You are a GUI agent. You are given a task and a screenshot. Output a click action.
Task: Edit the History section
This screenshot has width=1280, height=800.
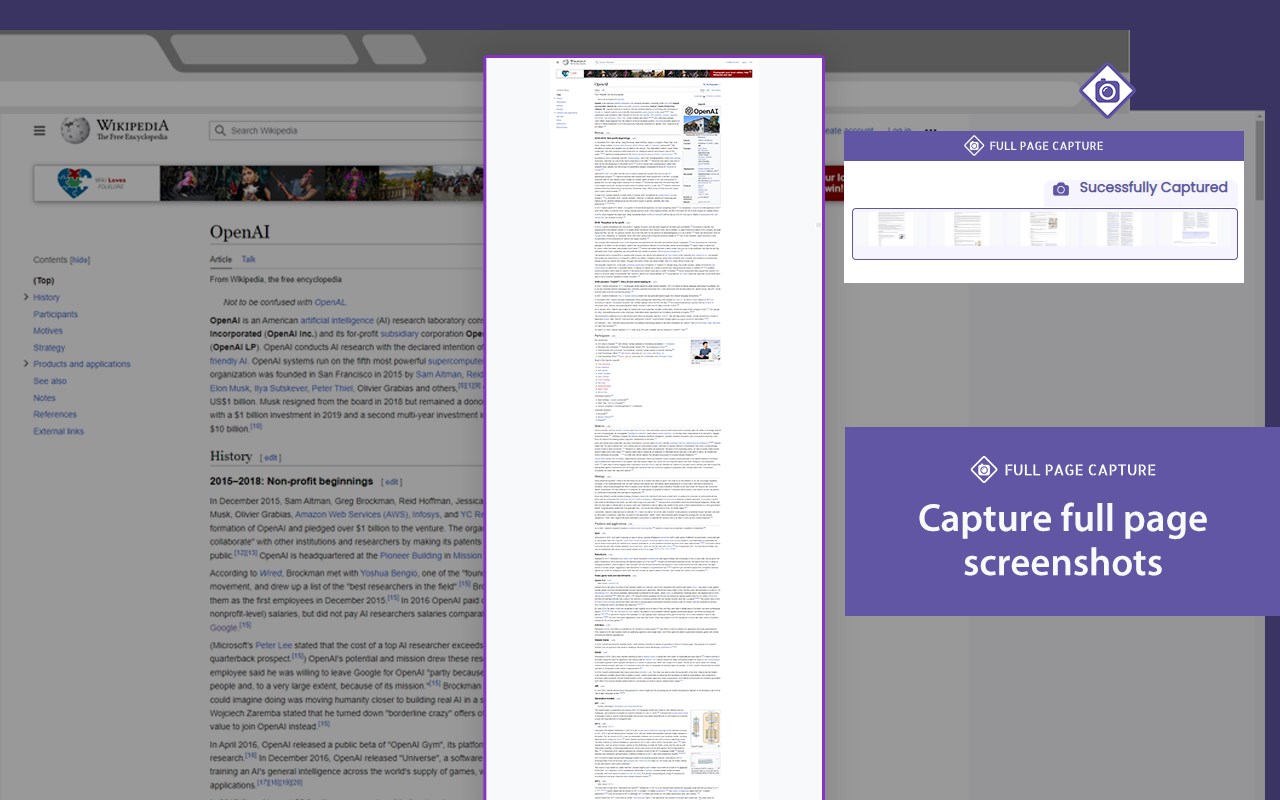click(x=270, y=458)
